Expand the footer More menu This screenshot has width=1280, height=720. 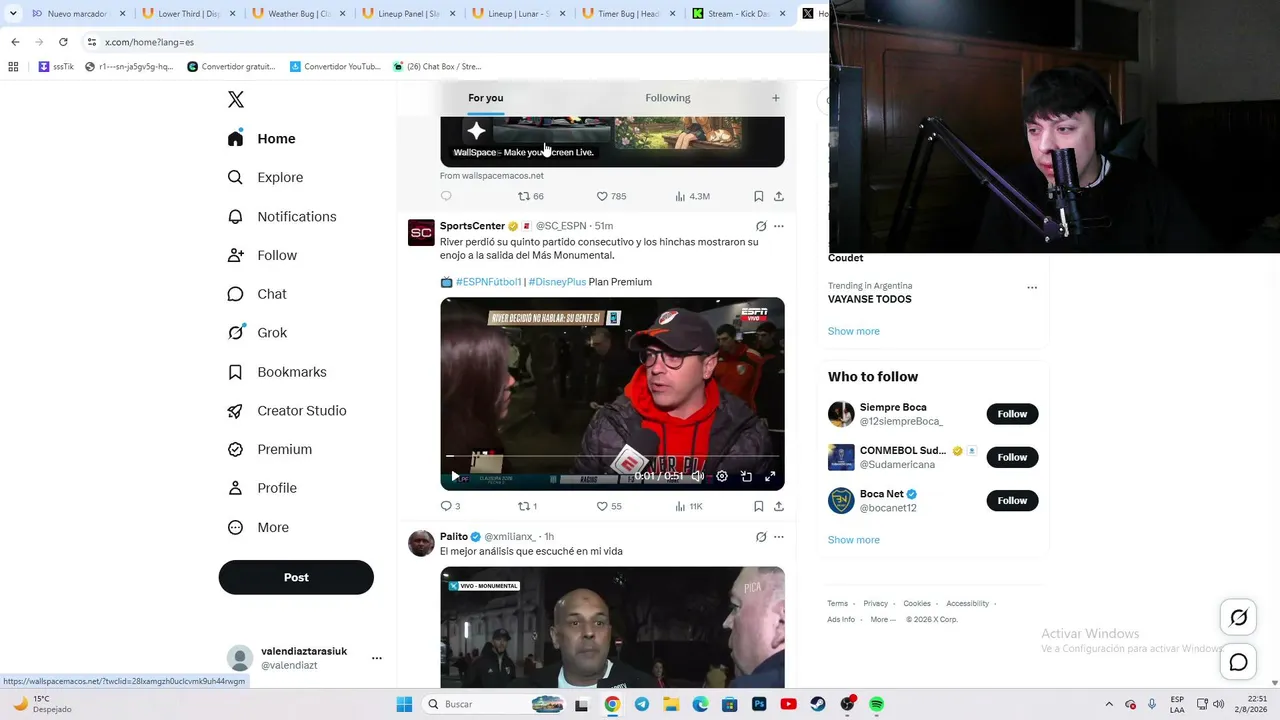coord(882,620)
